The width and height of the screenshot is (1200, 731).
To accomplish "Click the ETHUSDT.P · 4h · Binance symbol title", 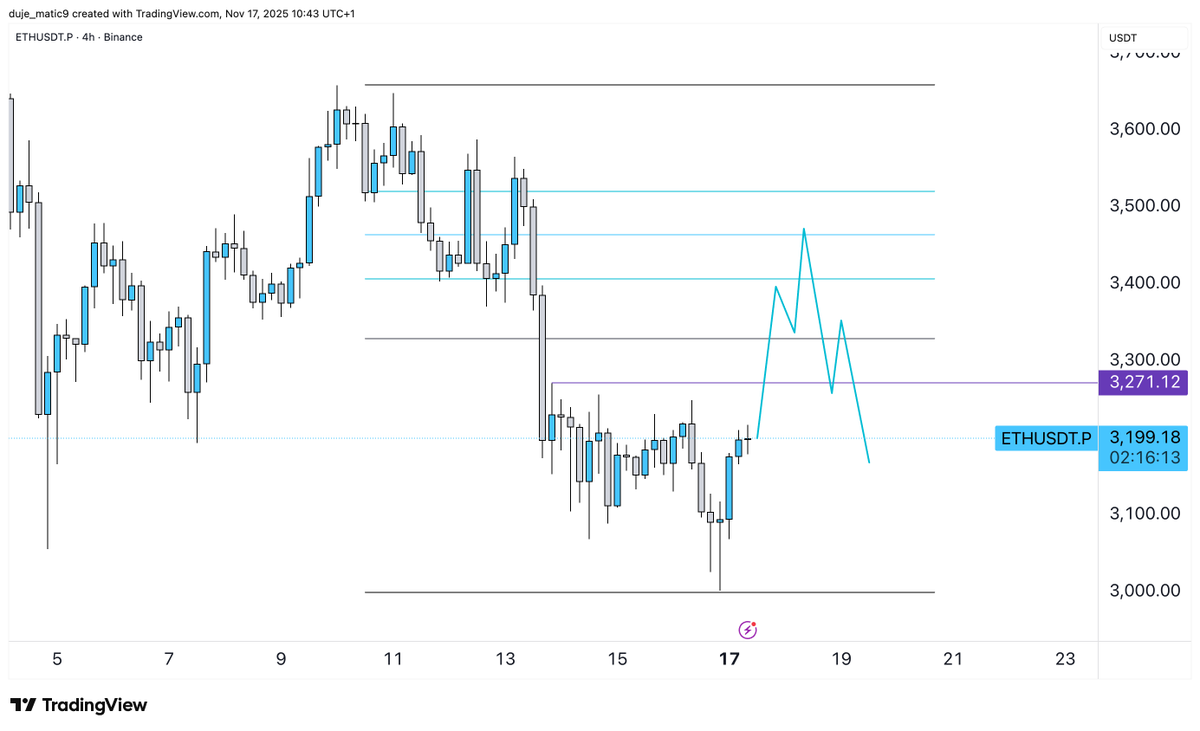I will coord(79,37).
